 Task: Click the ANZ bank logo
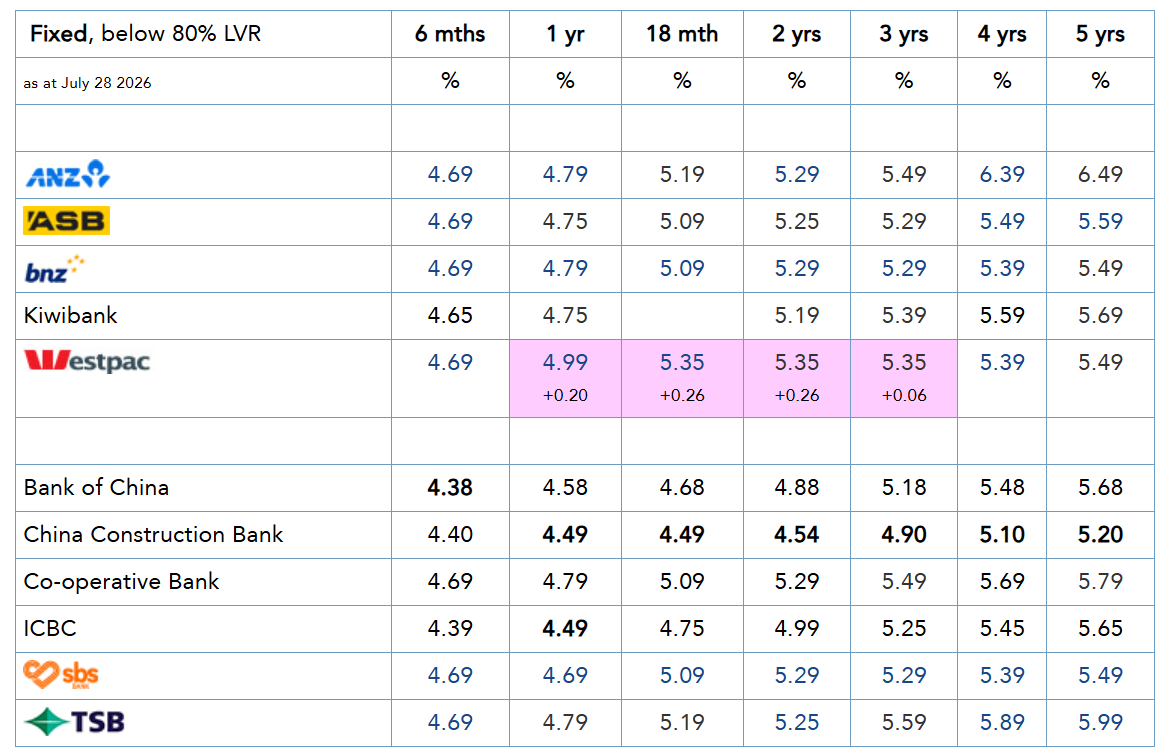point(68,174)
